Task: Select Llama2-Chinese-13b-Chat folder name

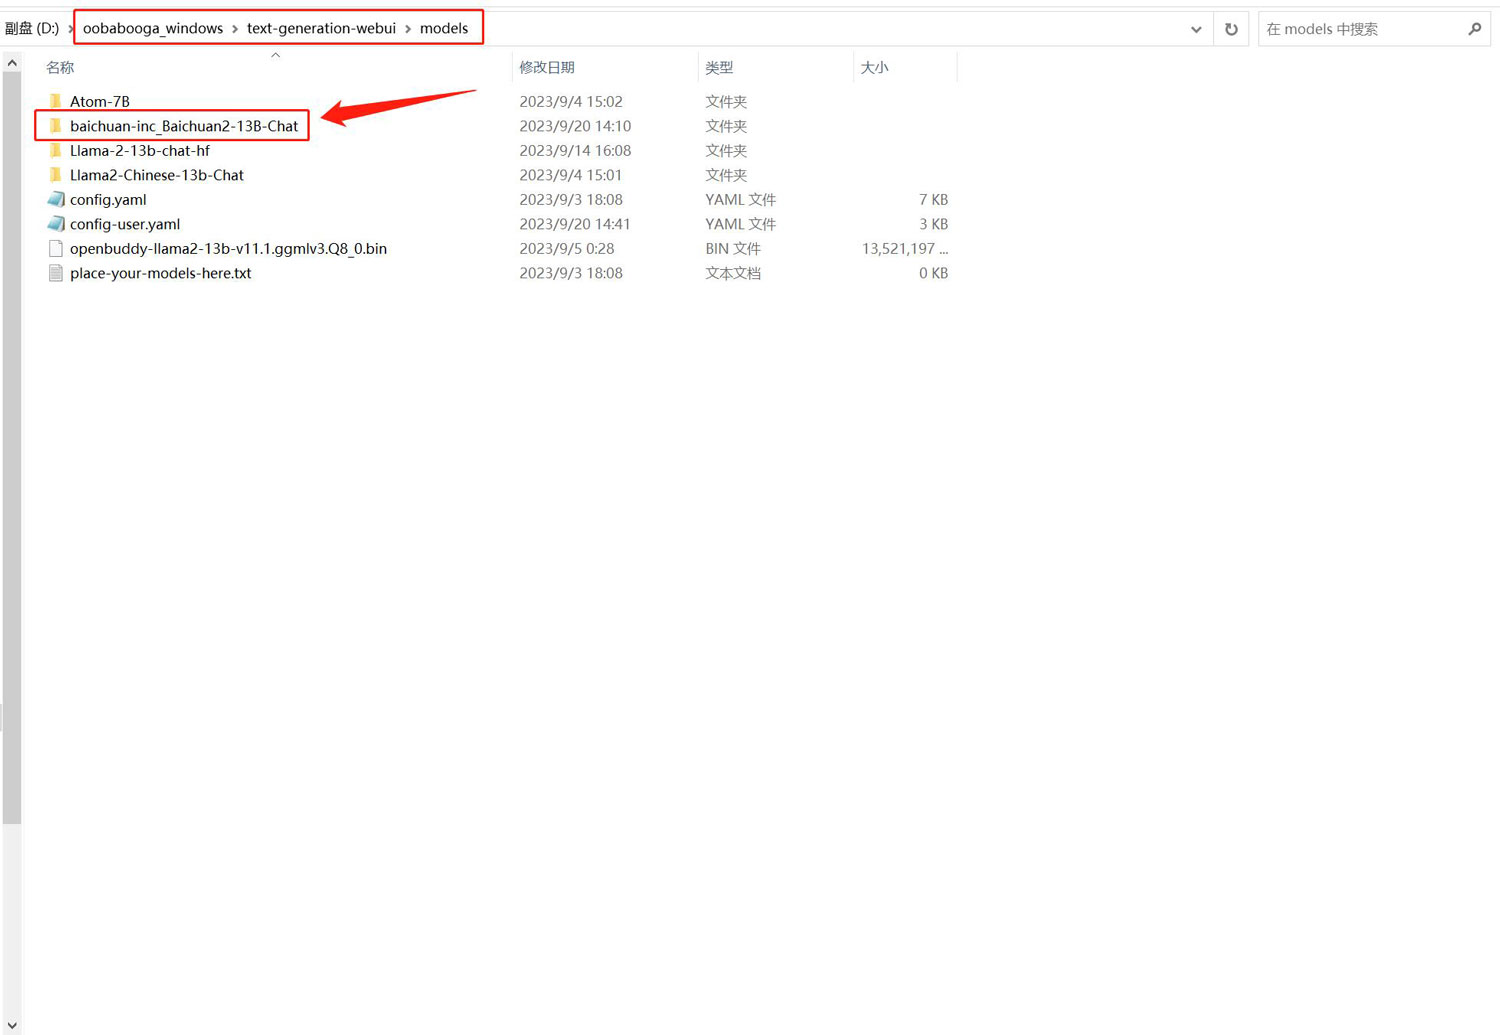Action: 157,175
